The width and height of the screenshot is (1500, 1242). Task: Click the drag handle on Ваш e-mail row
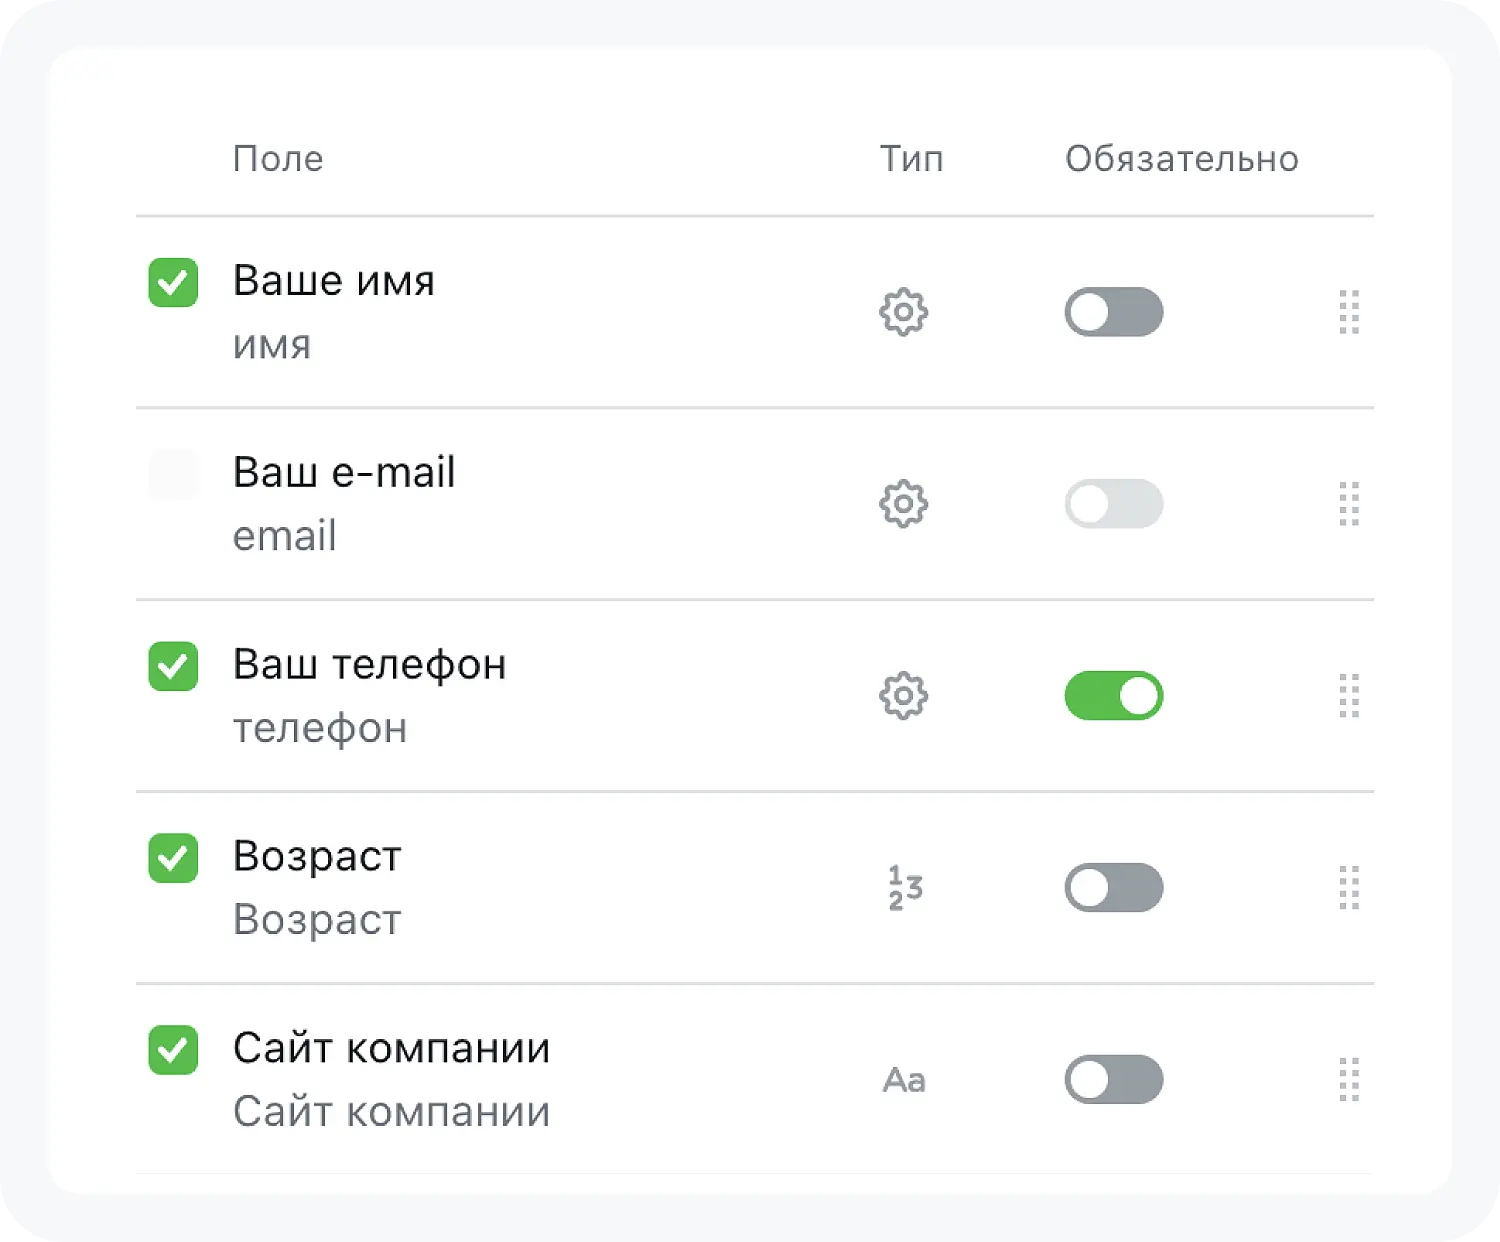1349,504
